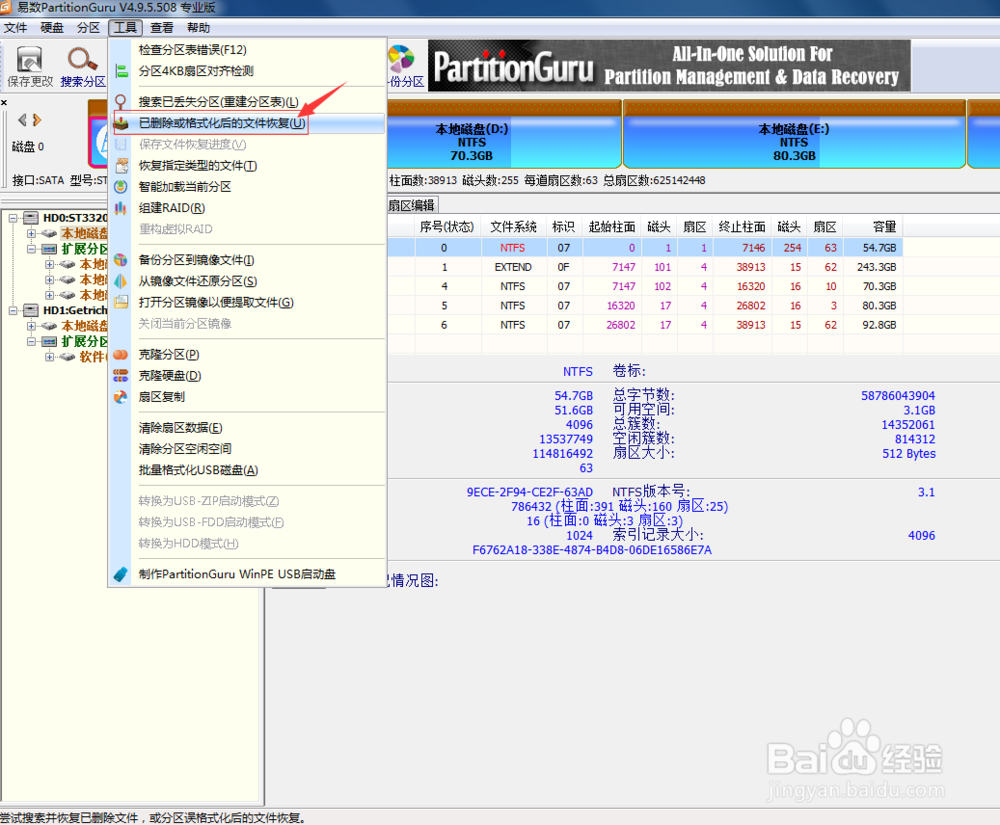Click the HD1:Getrich tree label
This screenshot has height=825, width=1000.
point(75,310)
